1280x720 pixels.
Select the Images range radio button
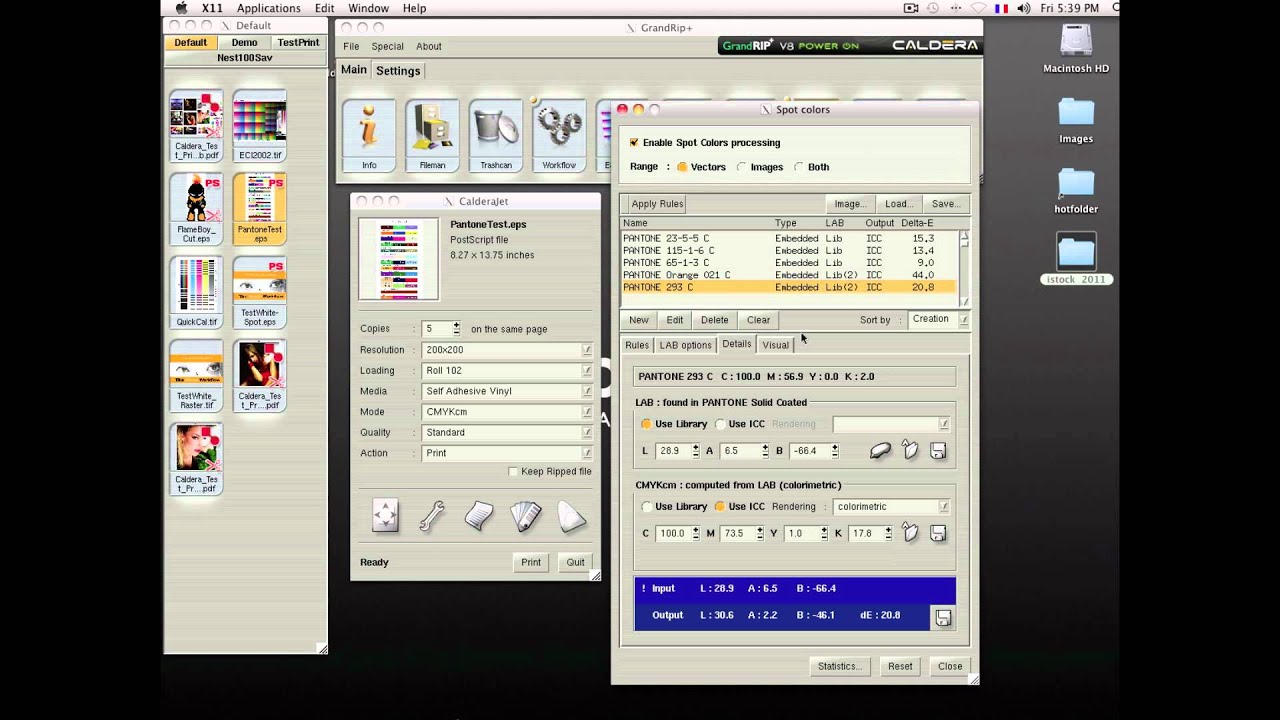[741, 167]
